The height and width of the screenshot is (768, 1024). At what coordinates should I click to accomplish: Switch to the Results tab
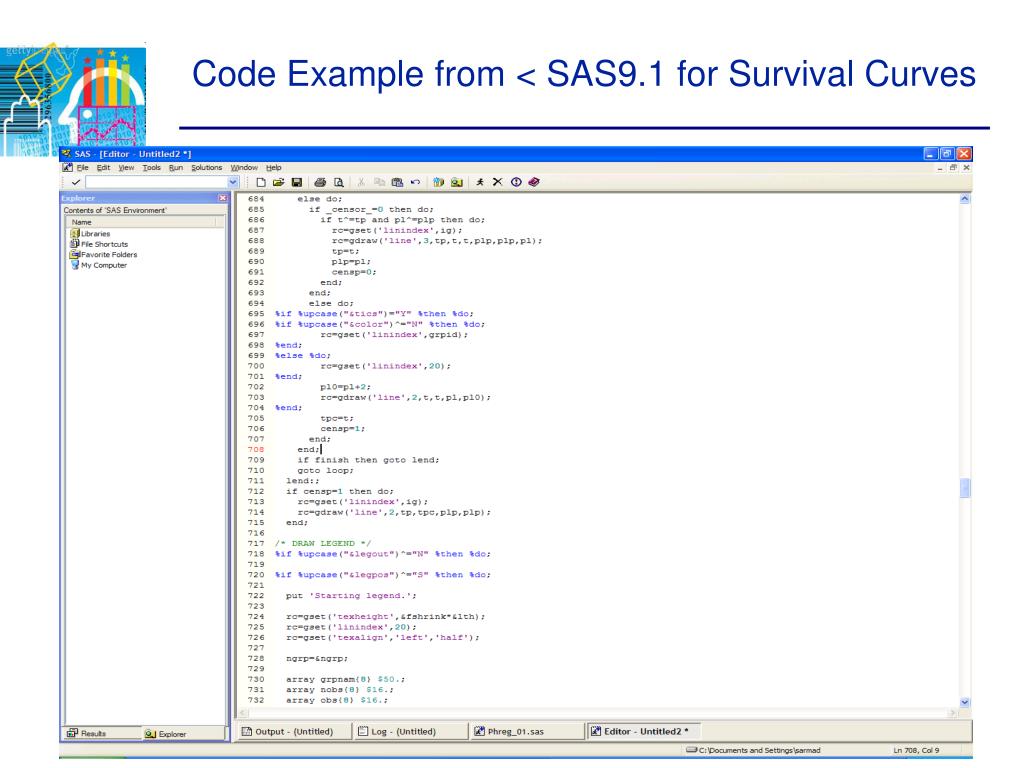[103, 733]
